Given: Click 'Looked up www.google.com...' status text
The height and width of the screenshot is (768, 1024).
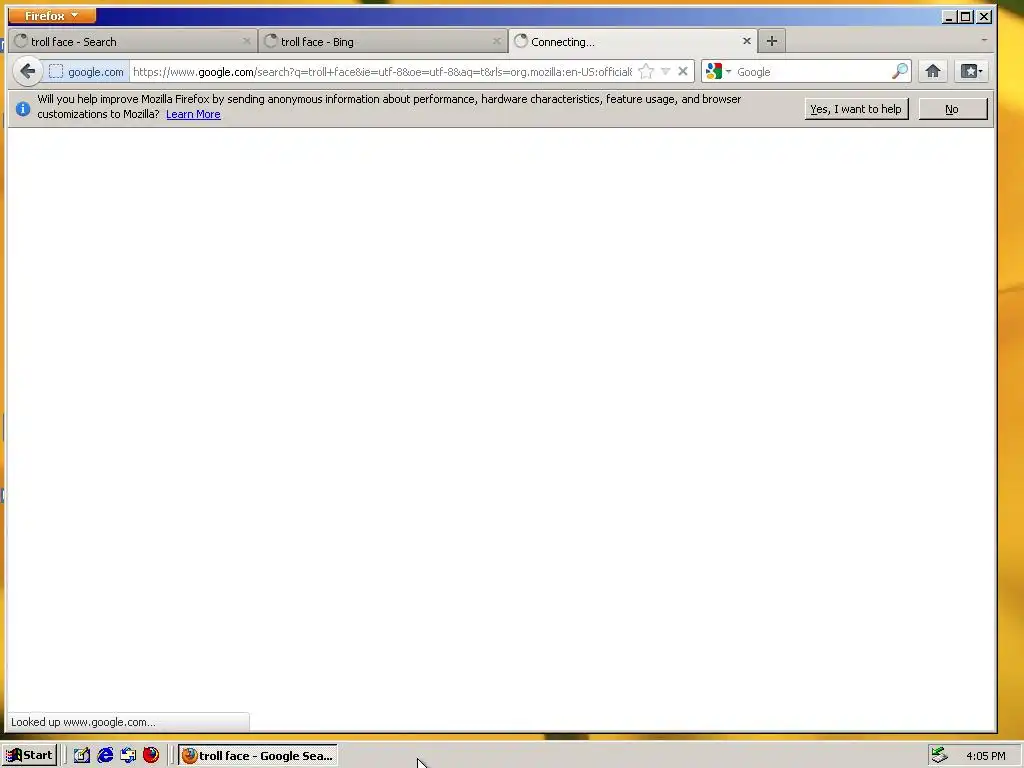Looking at the screenshot, I should (x=83, y=722).
